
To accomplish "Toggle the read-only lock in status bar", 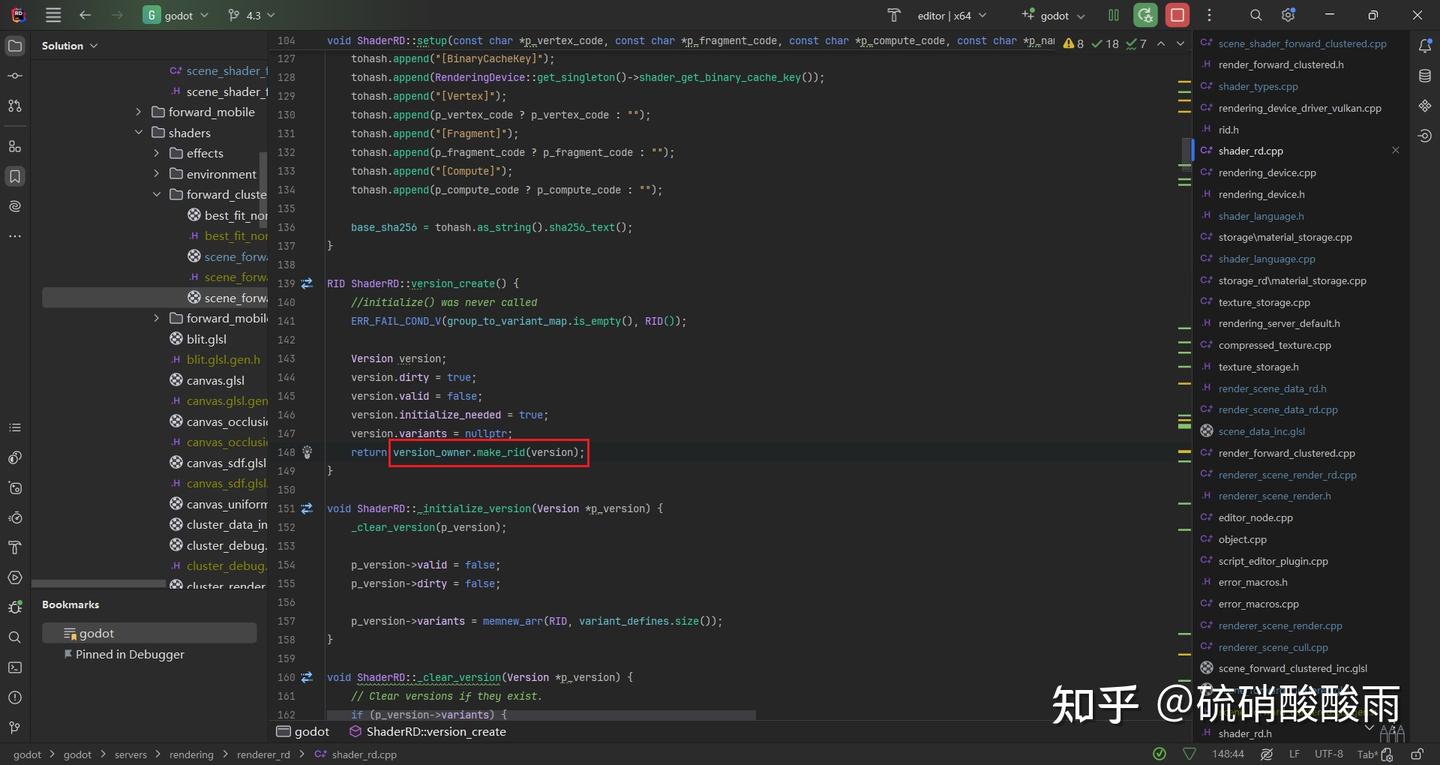I will [x=1417, y=754].
